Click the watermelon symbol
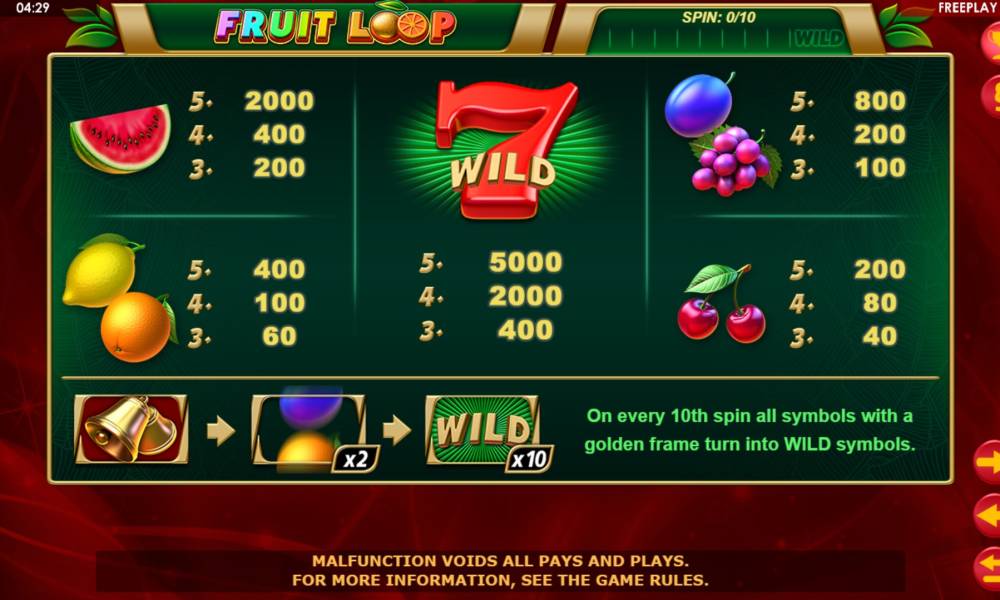 pos(121,138)
